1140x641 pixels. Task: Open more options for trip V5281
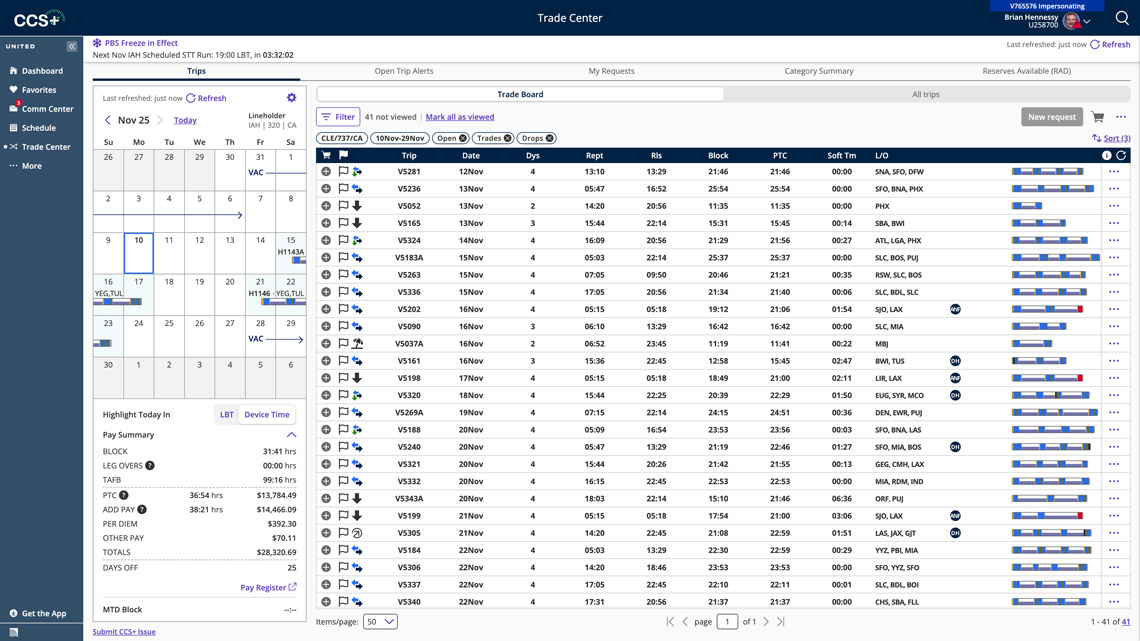[x=1114, y=172]
